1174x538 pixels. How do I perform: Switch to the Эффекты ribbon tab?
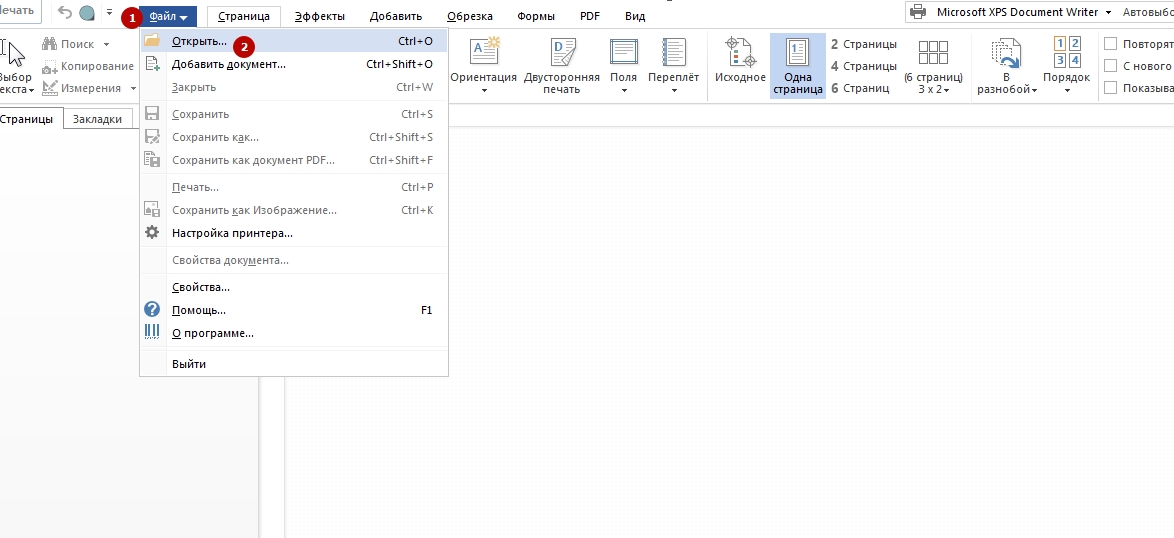[x=319, y=17]
